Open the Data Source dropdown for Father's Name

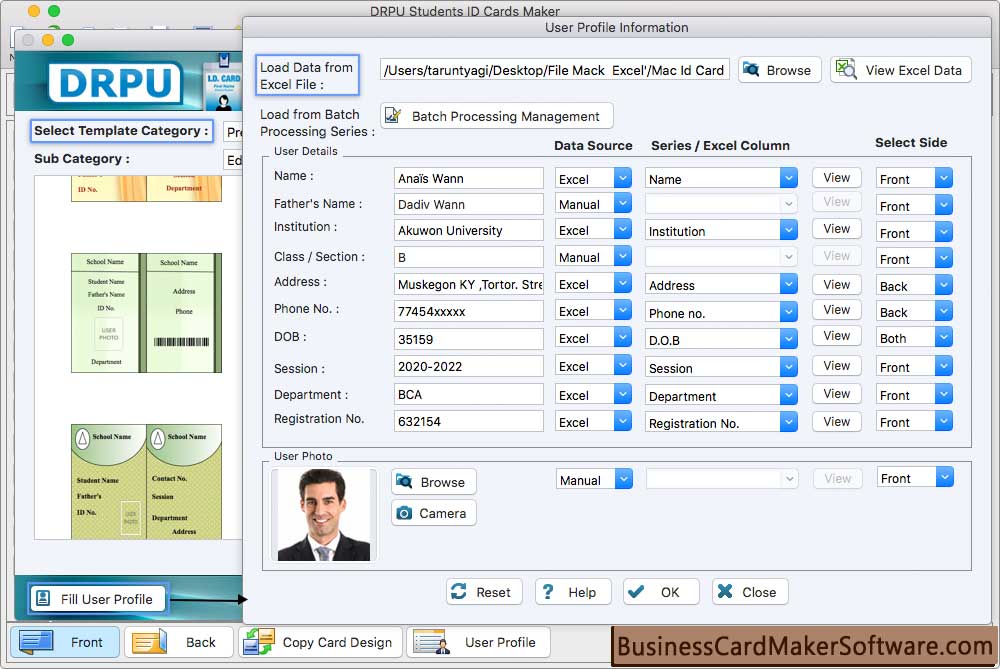(622, 204)
